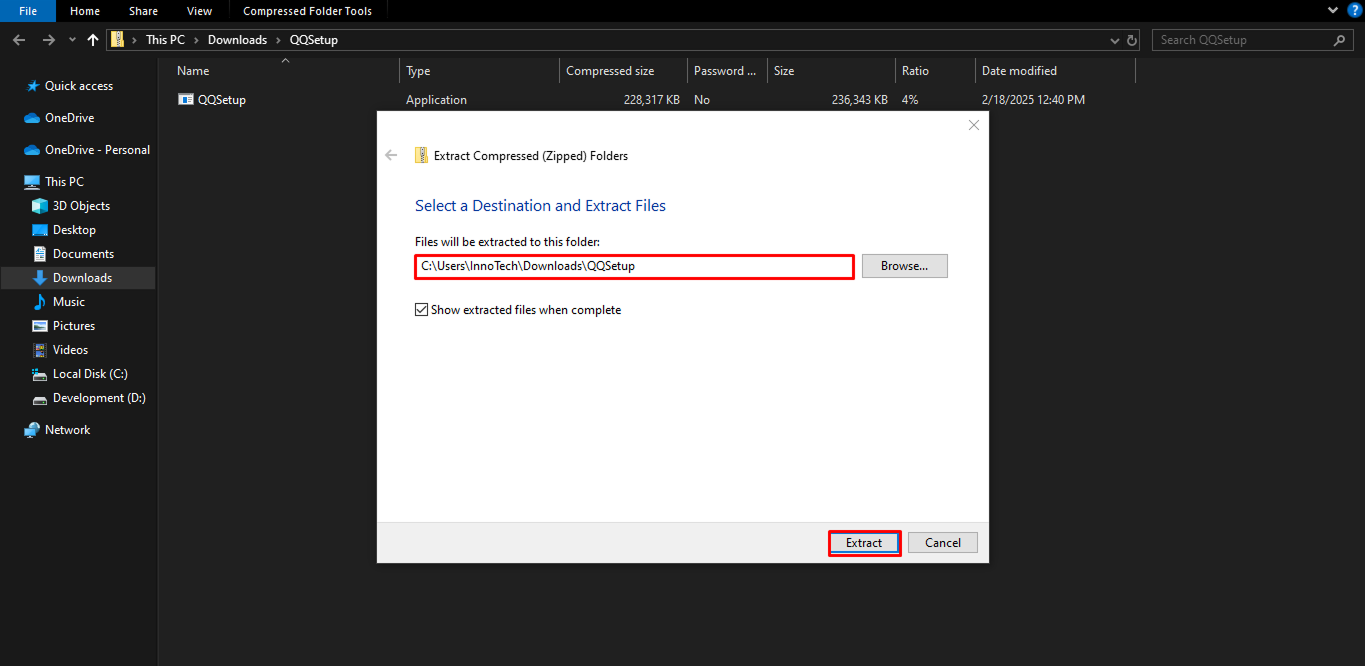Click the QQSetup file icon
The height and width of the screenshot is (666, 1365).
185,100
